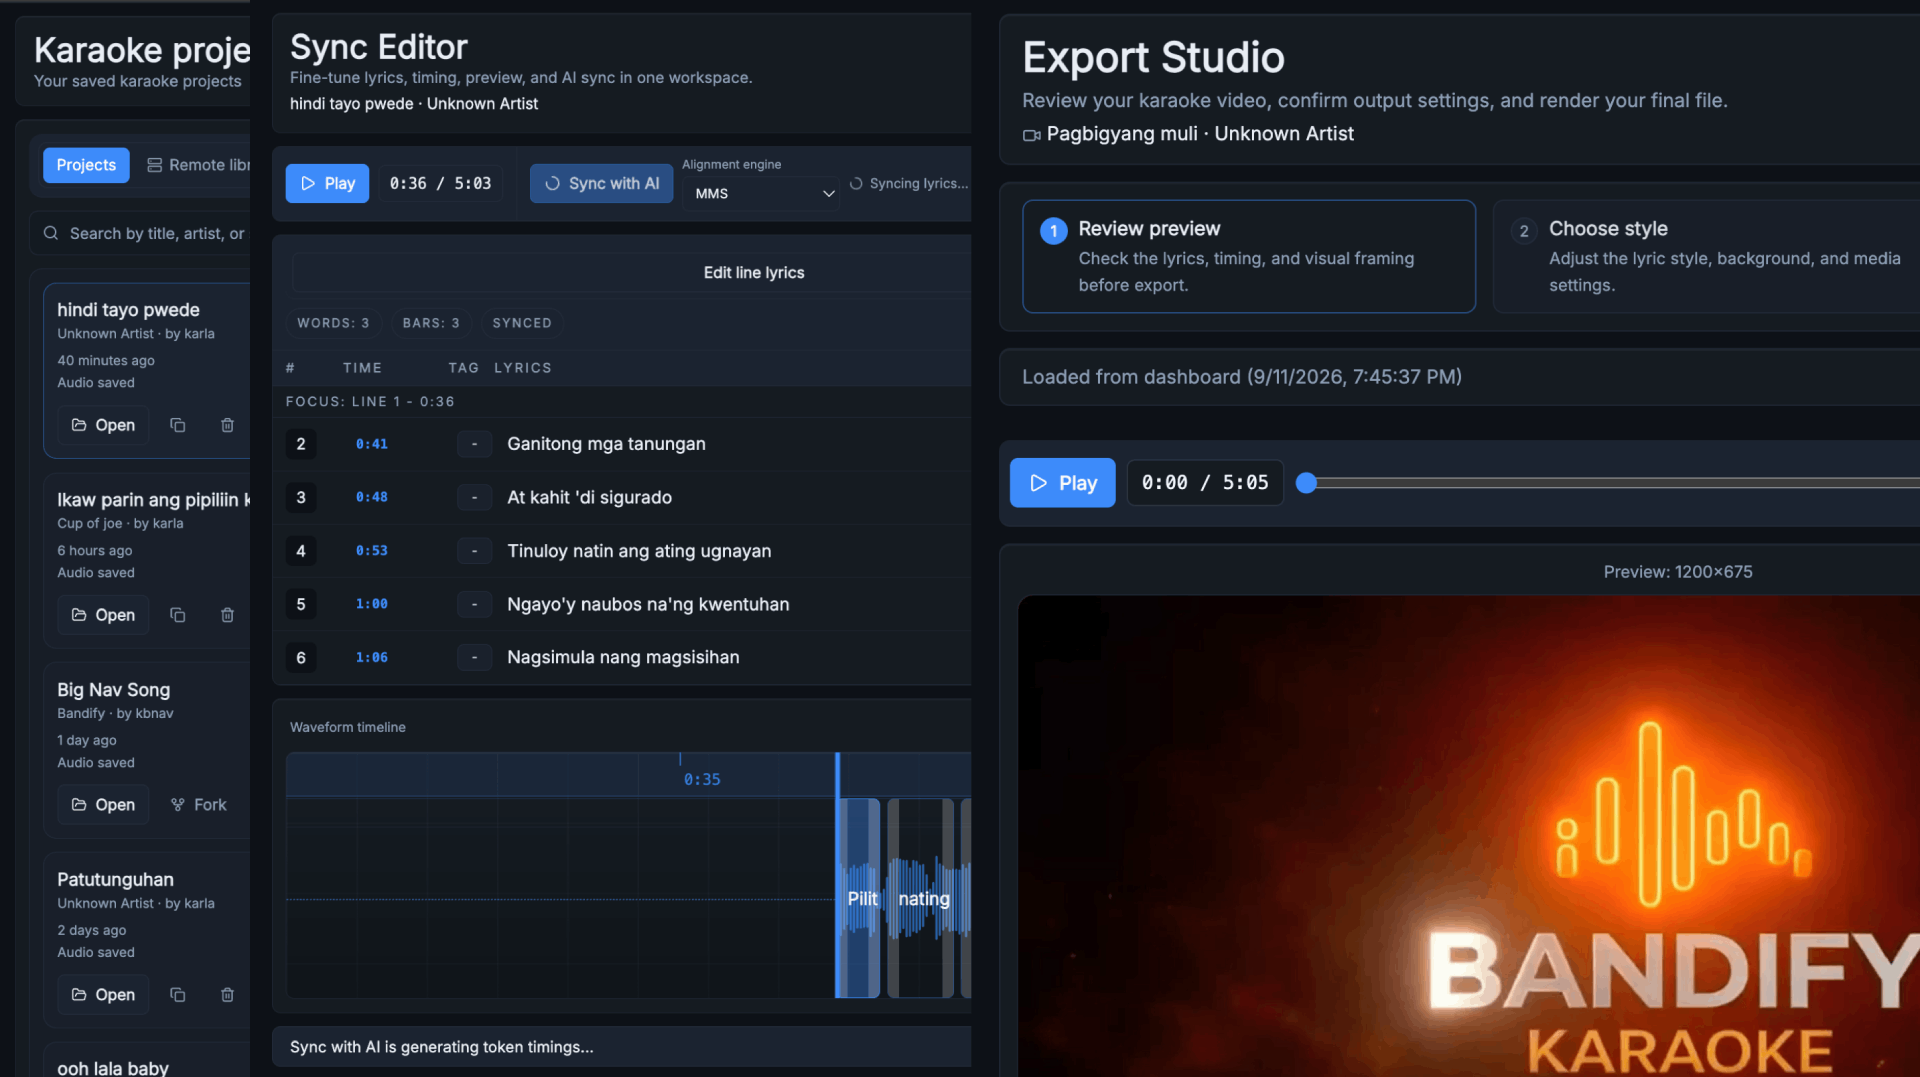
Task: Select the 0:41 timestamp on line 2
Action: pyautogui.click(x=372, y=444)
